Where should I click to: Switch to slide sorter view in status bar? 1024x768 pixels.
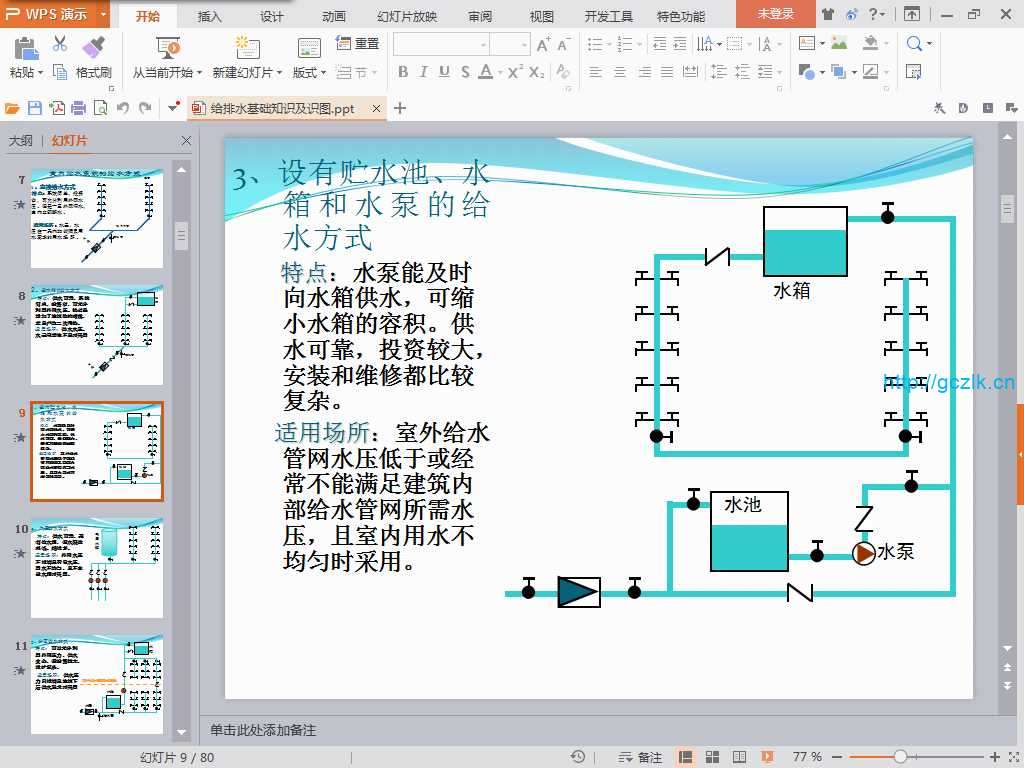pos(712,757)
